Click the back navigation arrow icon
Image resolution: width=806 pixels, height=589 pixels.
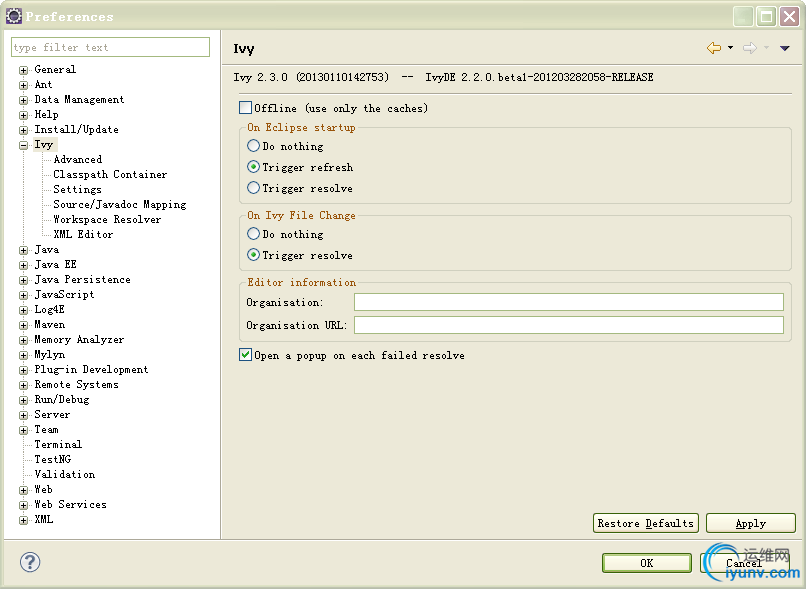(x=713, y=48)
